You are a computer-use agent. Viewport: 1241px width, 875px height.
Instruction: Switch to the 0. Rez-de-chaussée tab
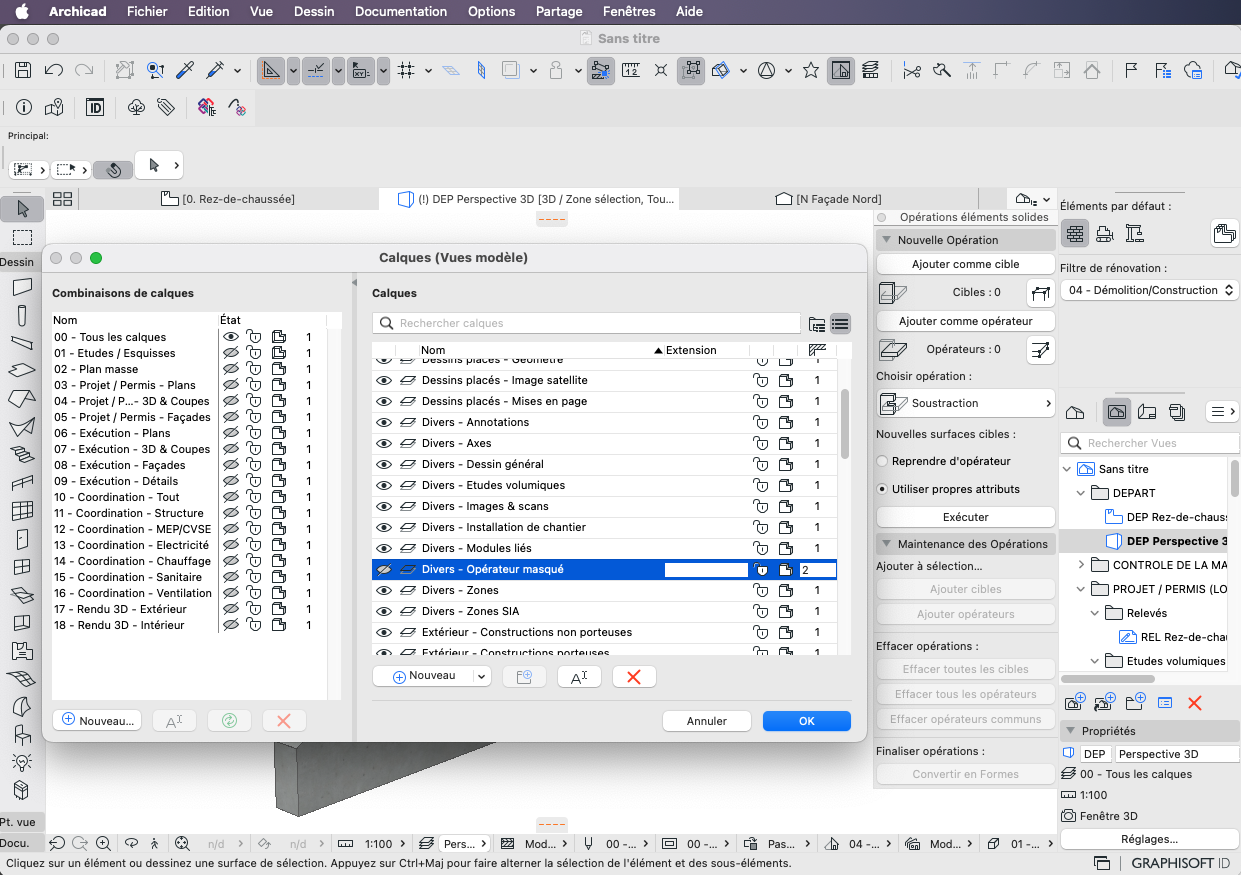coord(228,199)
